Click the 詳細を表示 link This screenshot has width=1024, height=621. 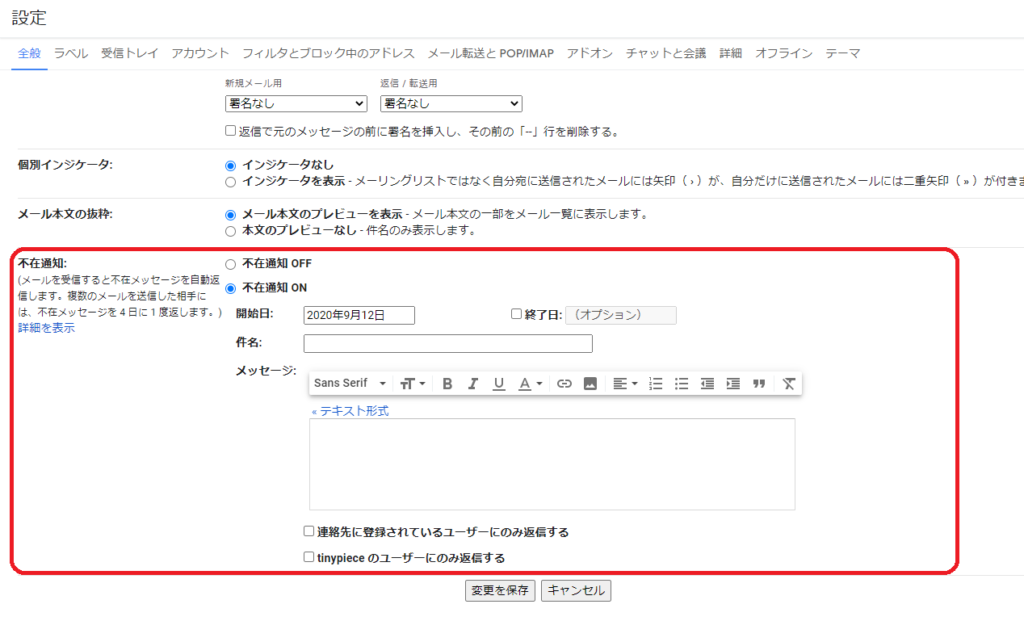coord(46,328)
